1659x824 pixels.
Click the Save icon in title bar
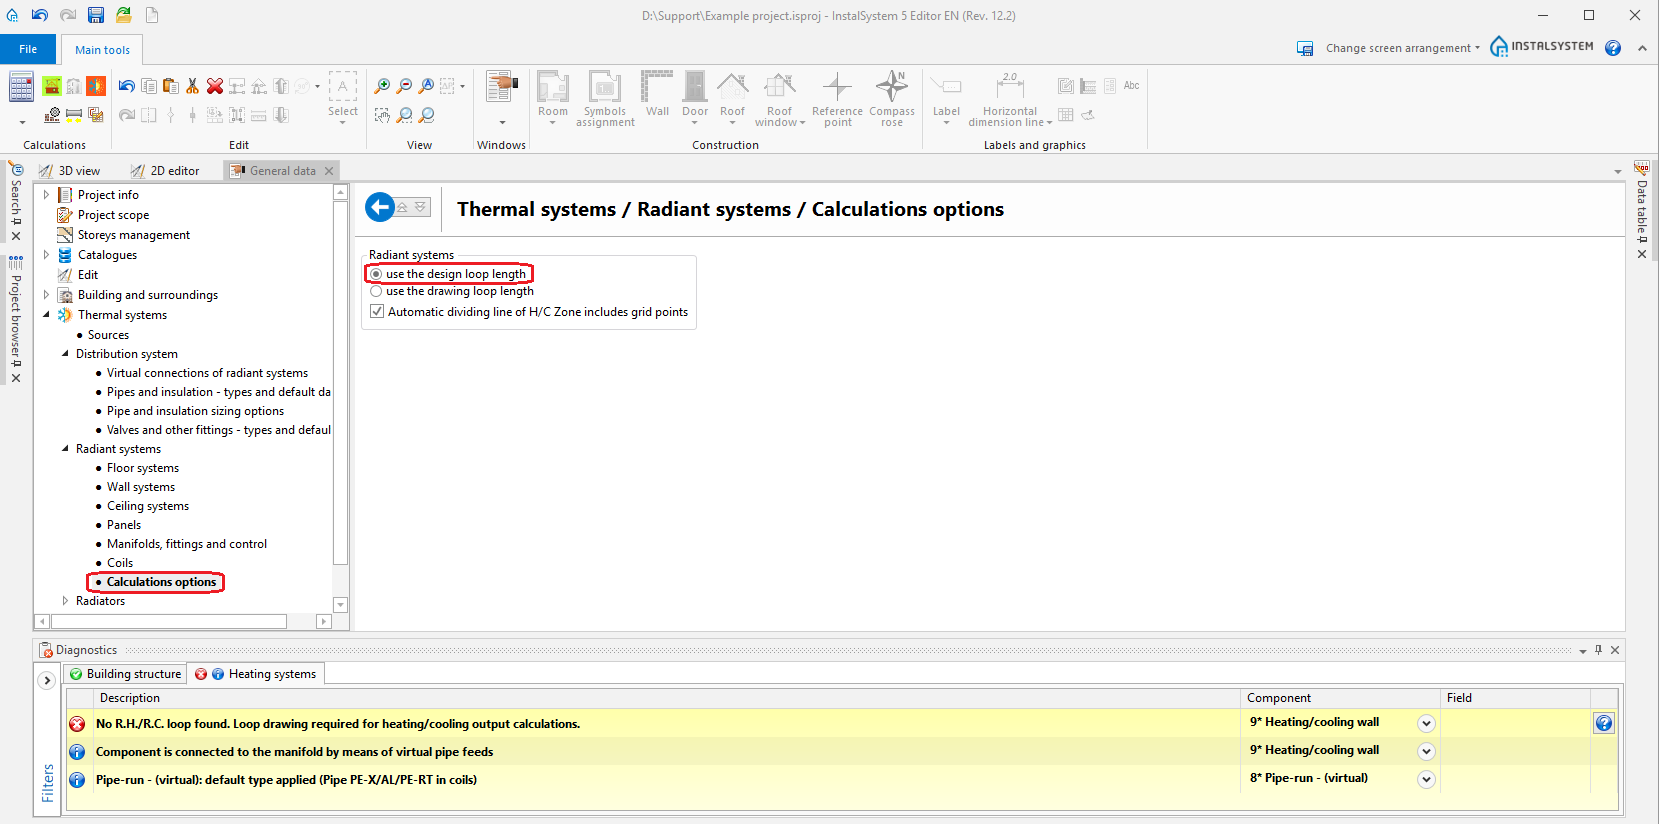(96, 15)
